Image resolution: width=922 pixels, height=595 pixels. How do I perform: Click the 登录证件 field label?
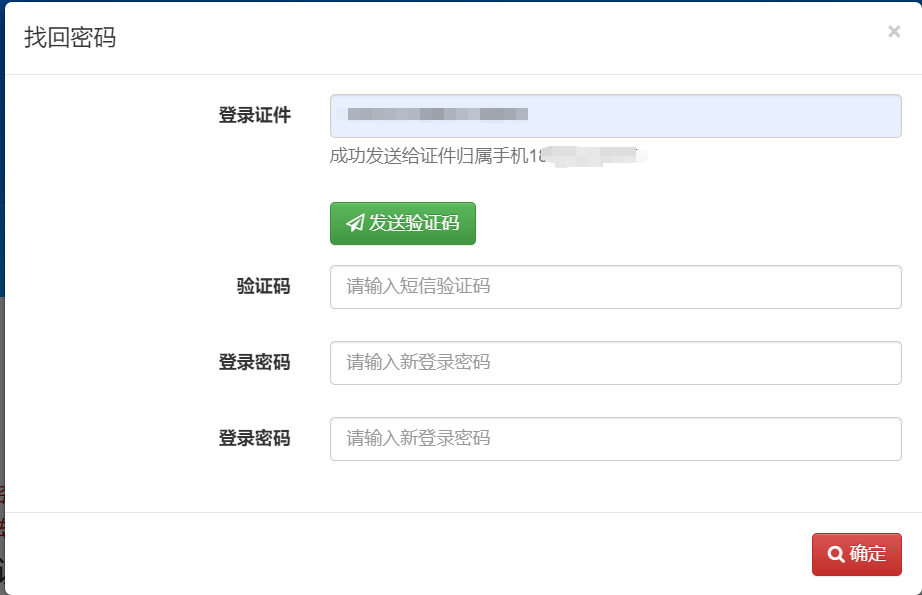point(255,115)
